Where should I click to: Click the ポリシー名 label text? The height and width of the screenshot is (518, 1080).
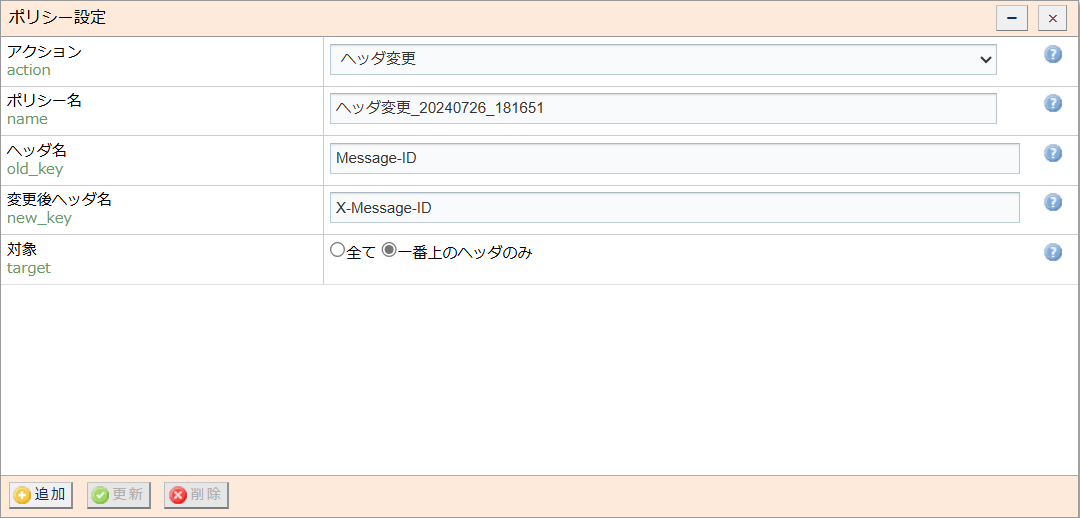click(x=44, y=101)
